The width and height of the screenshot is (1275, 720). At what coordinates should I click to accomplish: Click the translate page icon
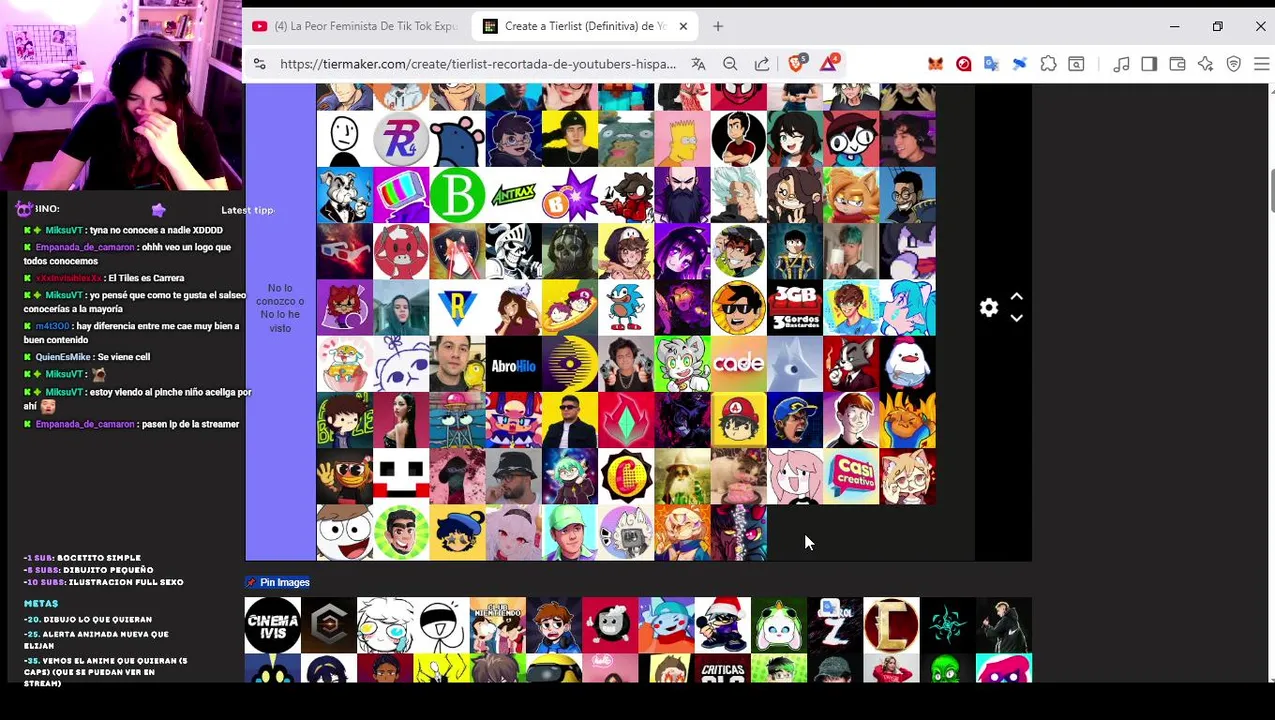click(698, 64)
